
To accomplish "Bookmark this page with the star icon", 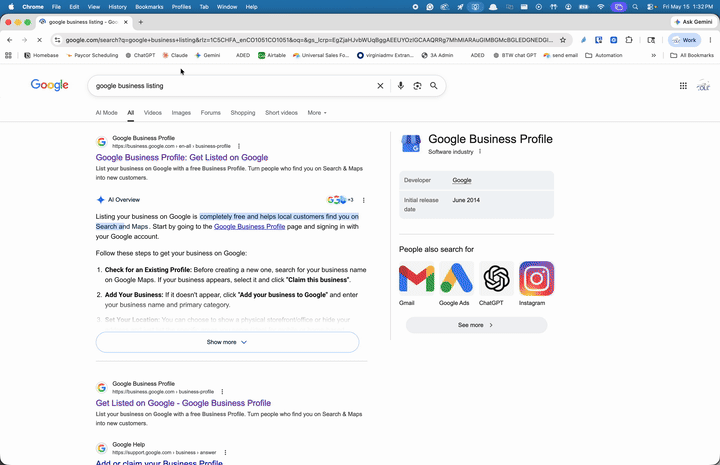I will click(563, 40).
